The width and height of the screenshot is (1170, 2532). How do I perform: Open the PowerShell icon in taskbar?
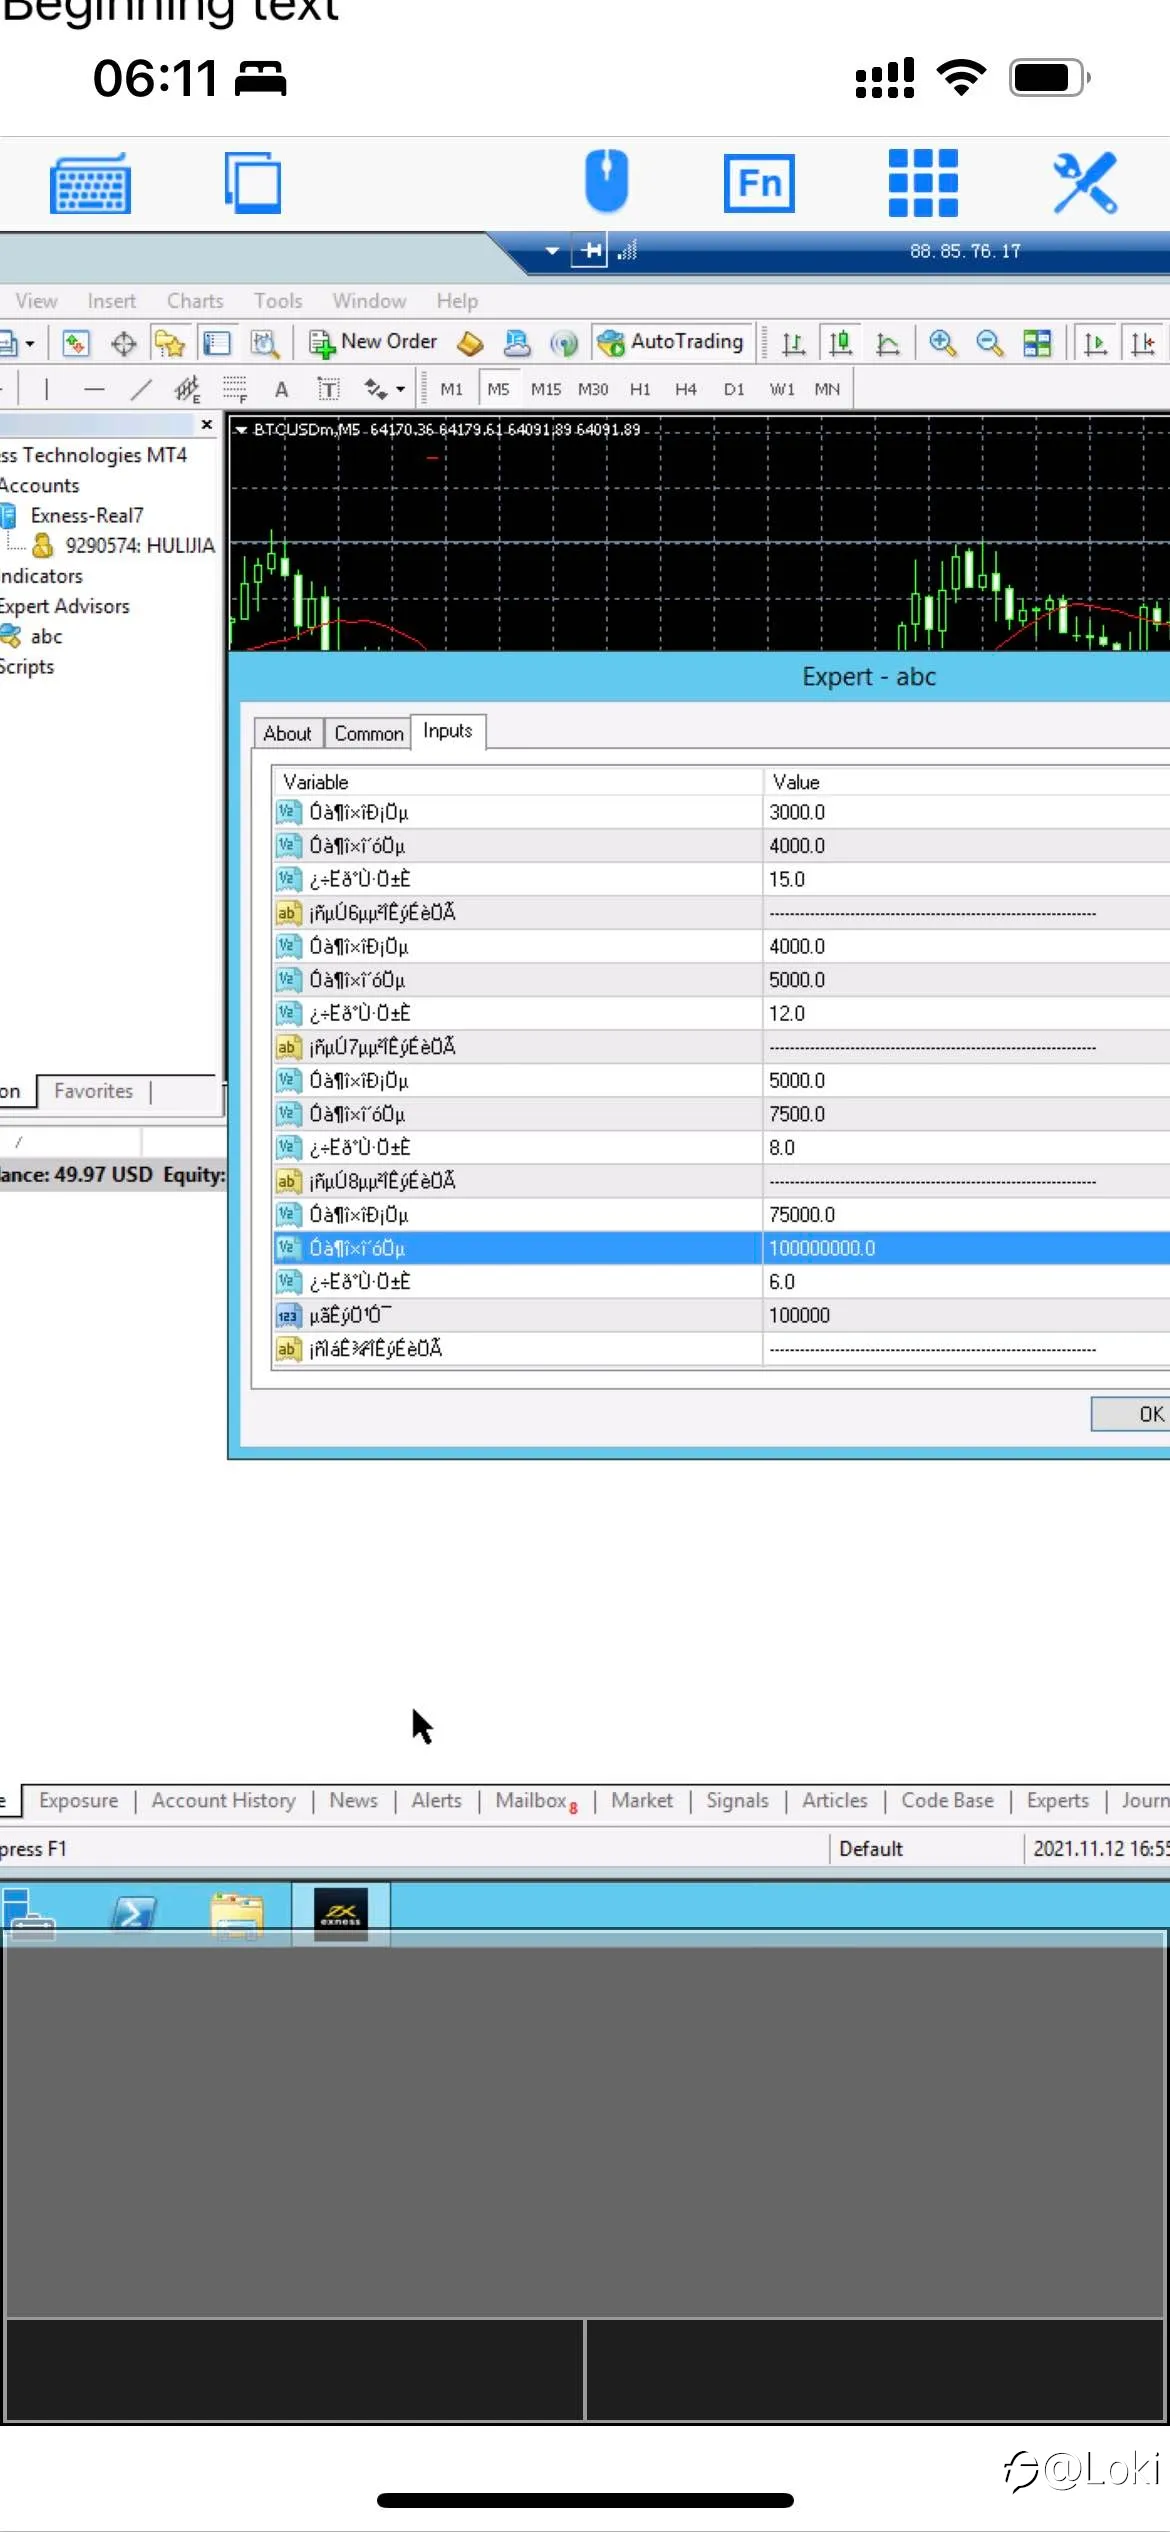click(x=133, y=1914)
